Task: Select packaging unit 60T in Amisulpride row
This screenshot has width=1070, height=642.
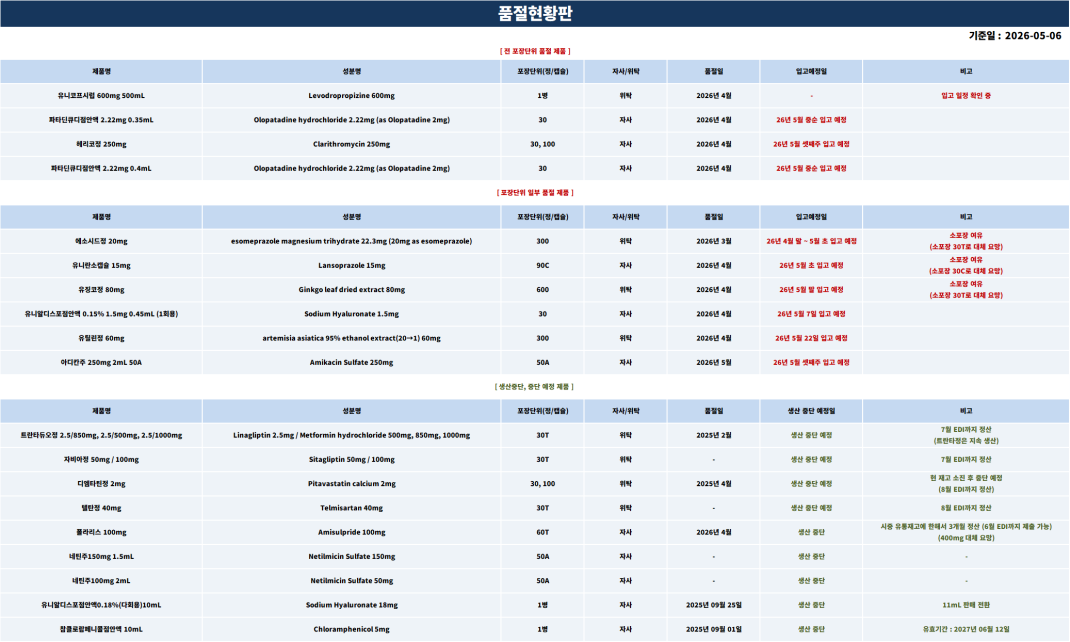Action: [x=543, y=532]
